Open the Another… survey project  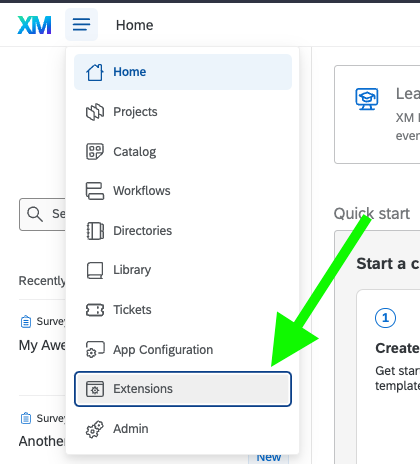pyautogui.click(x=42, y=441)
